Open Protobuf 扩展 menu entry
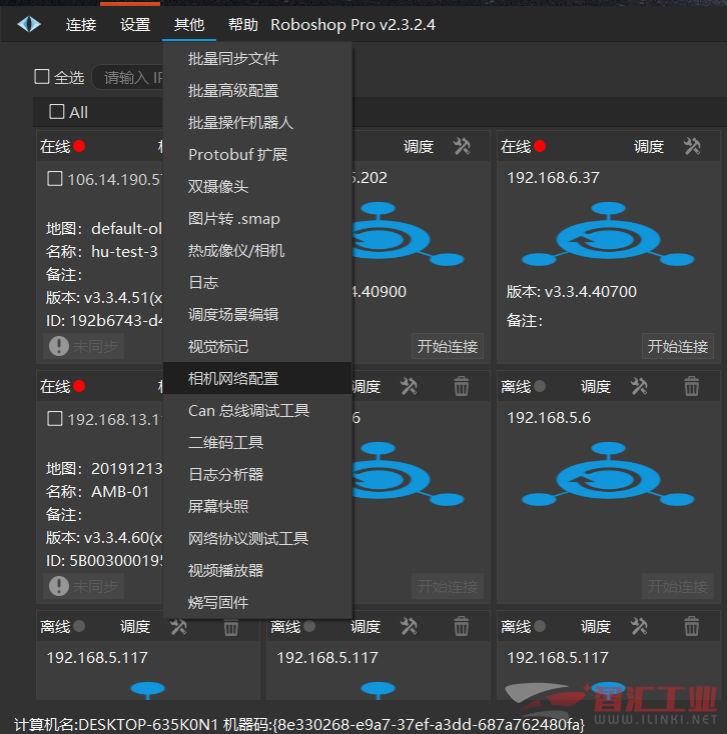The image size is (727, 734). 257,154
